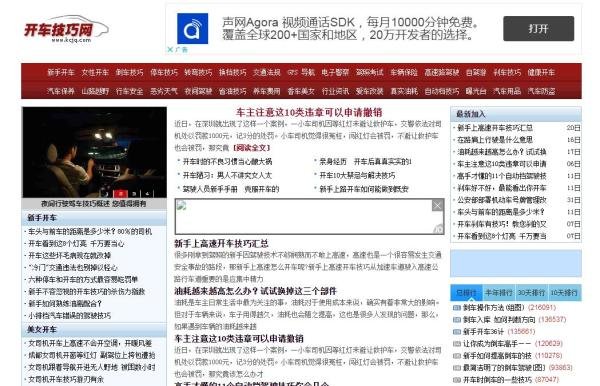Open article title 油耗越来越高怎么办?试试换掉这三个部件
This screenshot has width=600, height=386.
(x=256, y=291)
